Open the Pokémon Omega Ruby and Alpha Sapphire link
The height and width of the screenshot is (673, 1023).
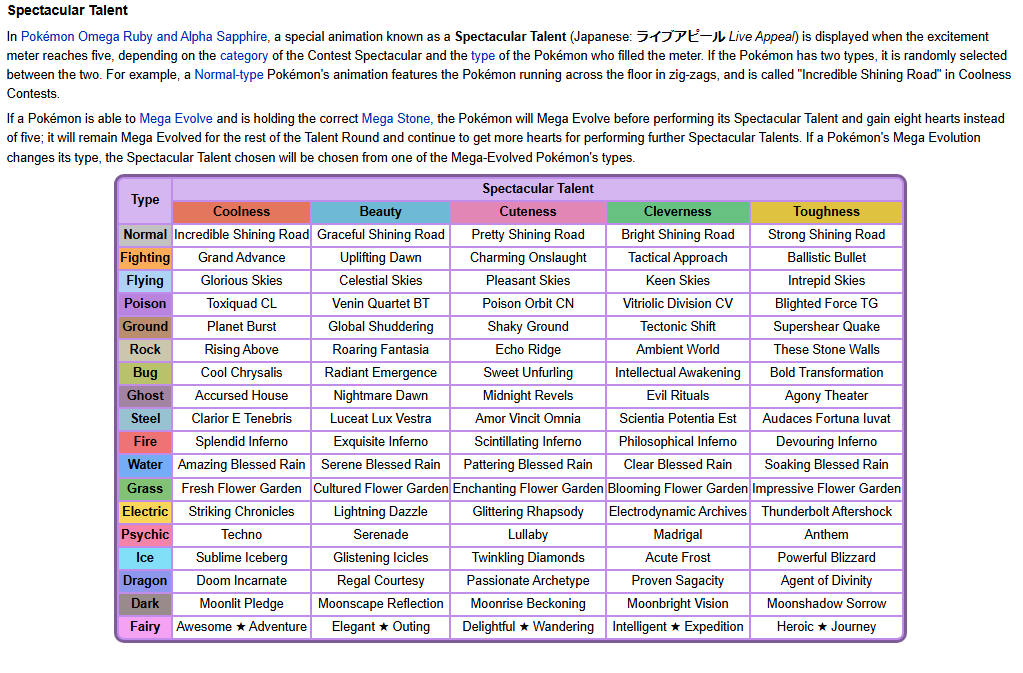point(144,37)
